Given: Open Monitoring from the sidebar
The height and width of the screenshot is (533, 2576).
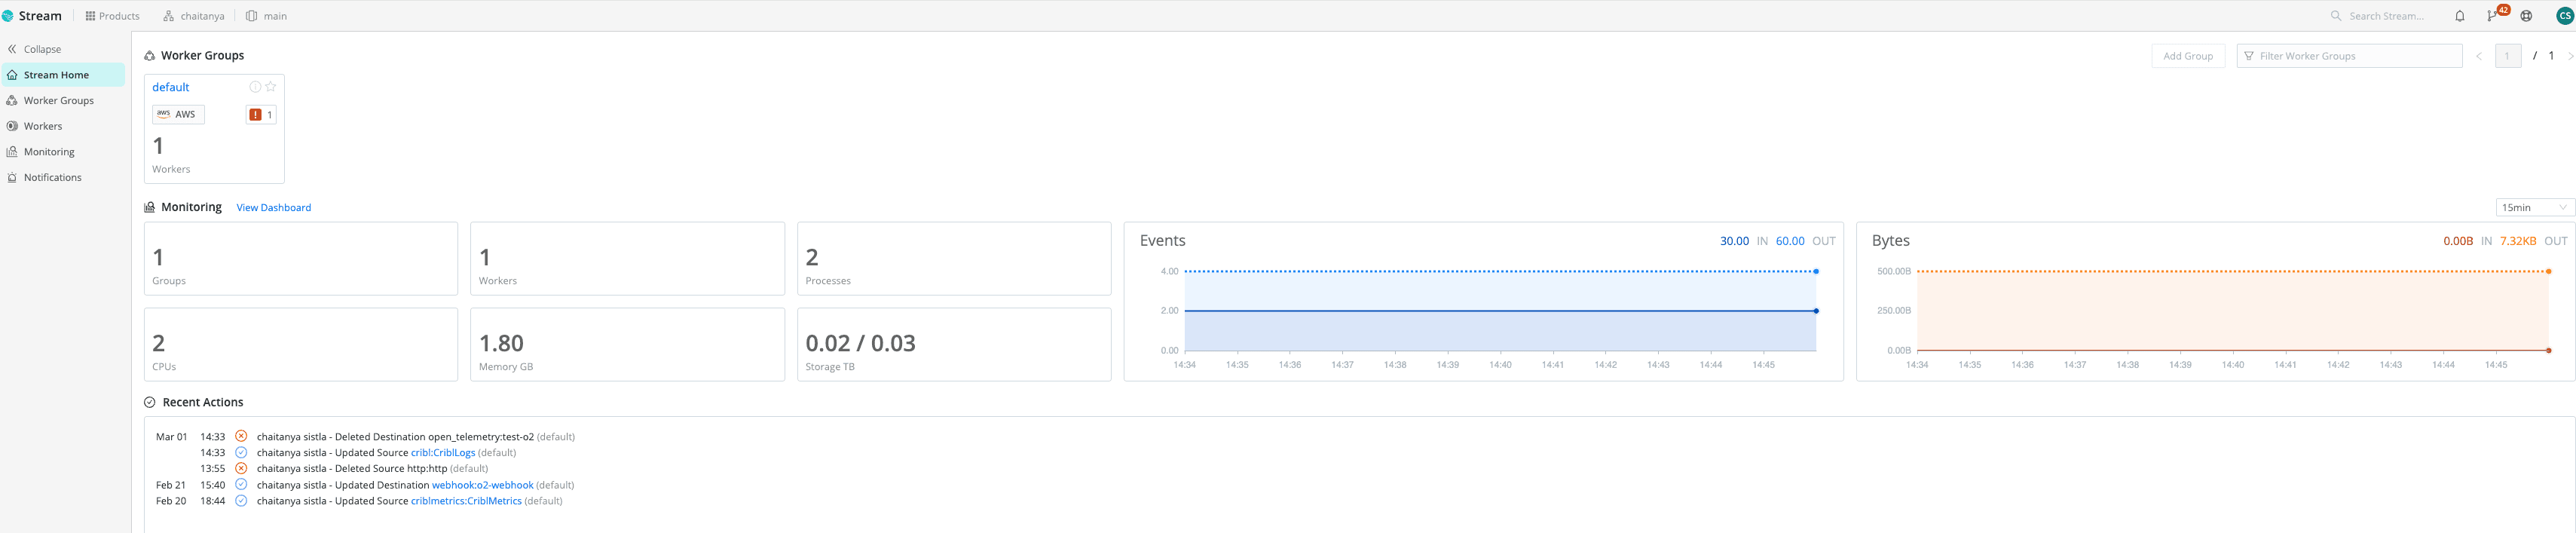Looking at the screenshot, I should click(48, 152).
